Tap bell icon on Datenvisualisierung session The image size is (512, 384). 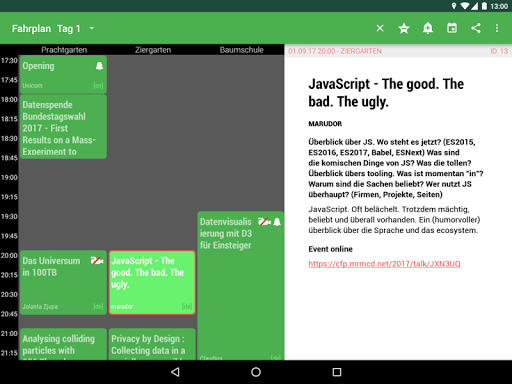[x=277, y=222]
